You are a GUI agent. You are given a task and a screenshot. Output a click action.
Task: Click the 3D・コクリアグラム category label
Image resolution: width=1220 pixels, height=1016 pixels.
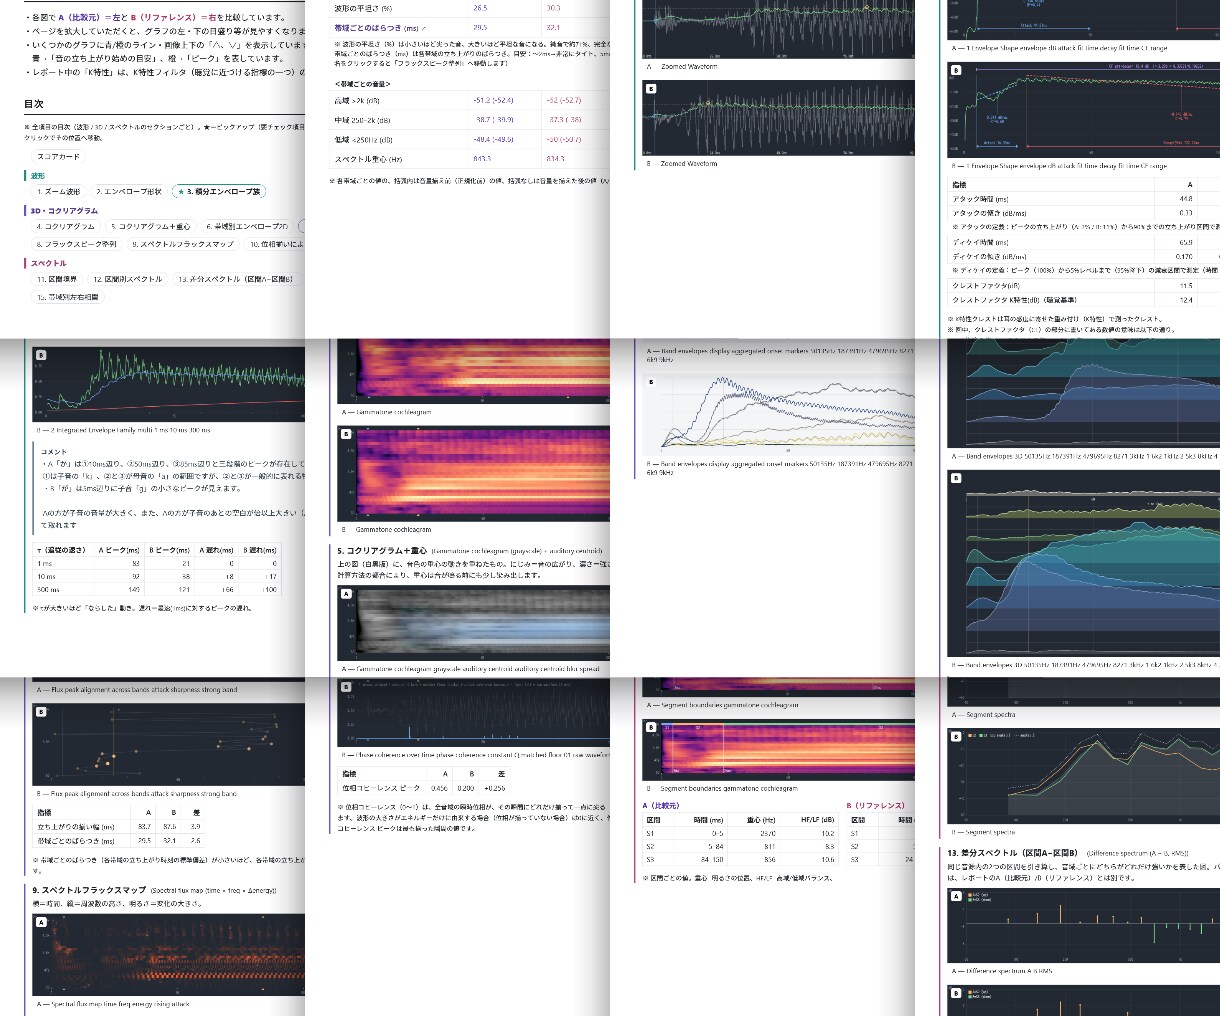click(64, 211)
